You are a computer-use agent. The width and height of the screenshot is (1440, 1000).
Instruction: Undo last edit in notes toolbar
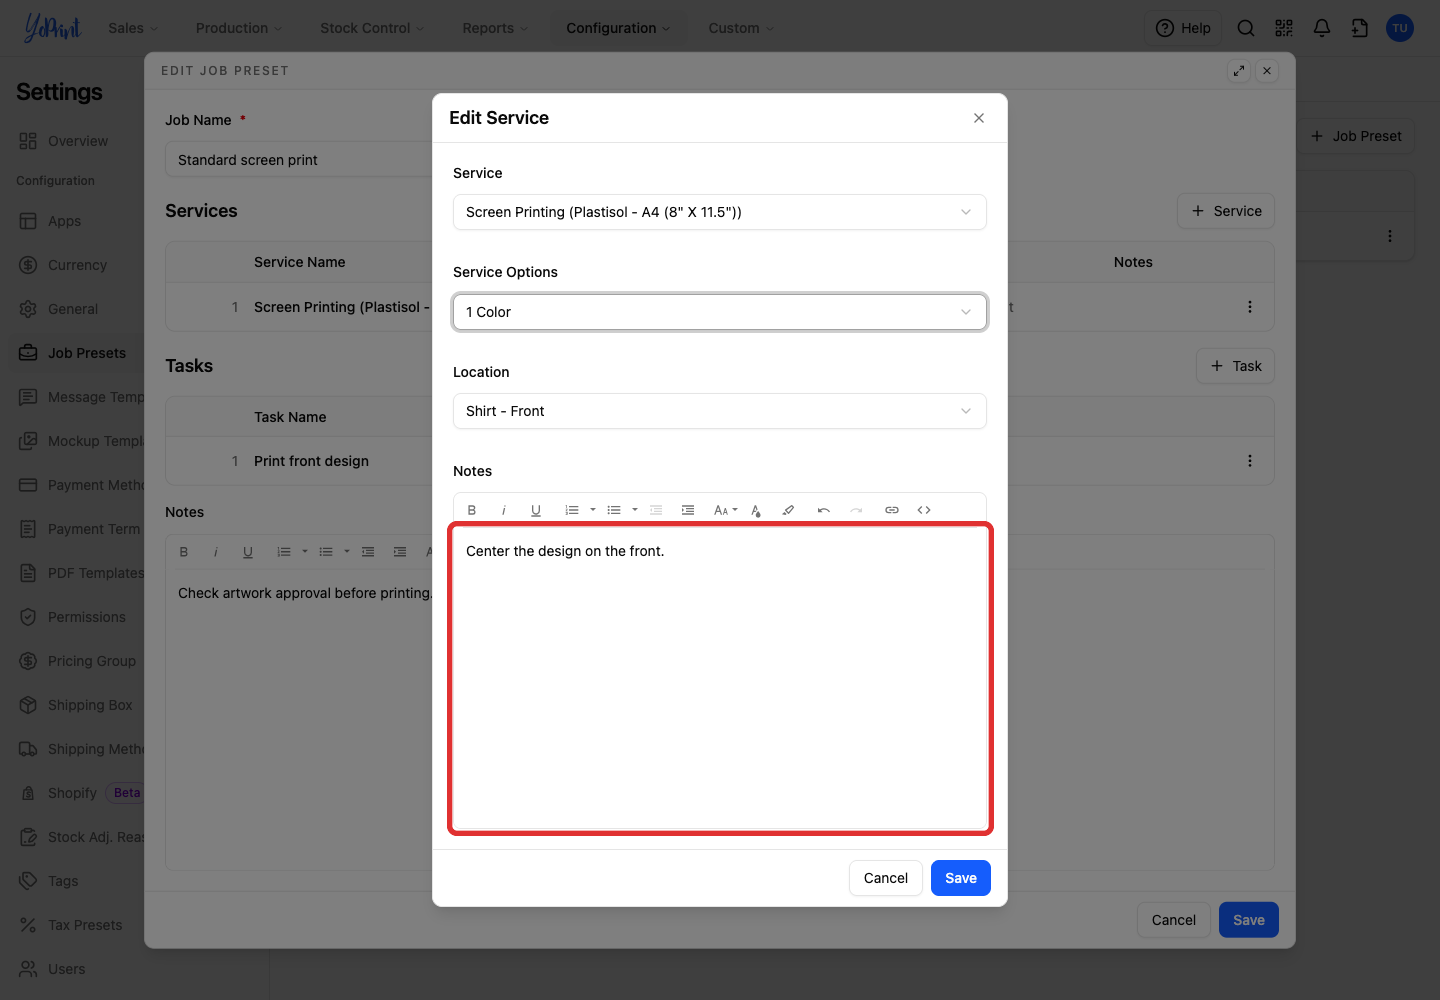coord(824,510)
